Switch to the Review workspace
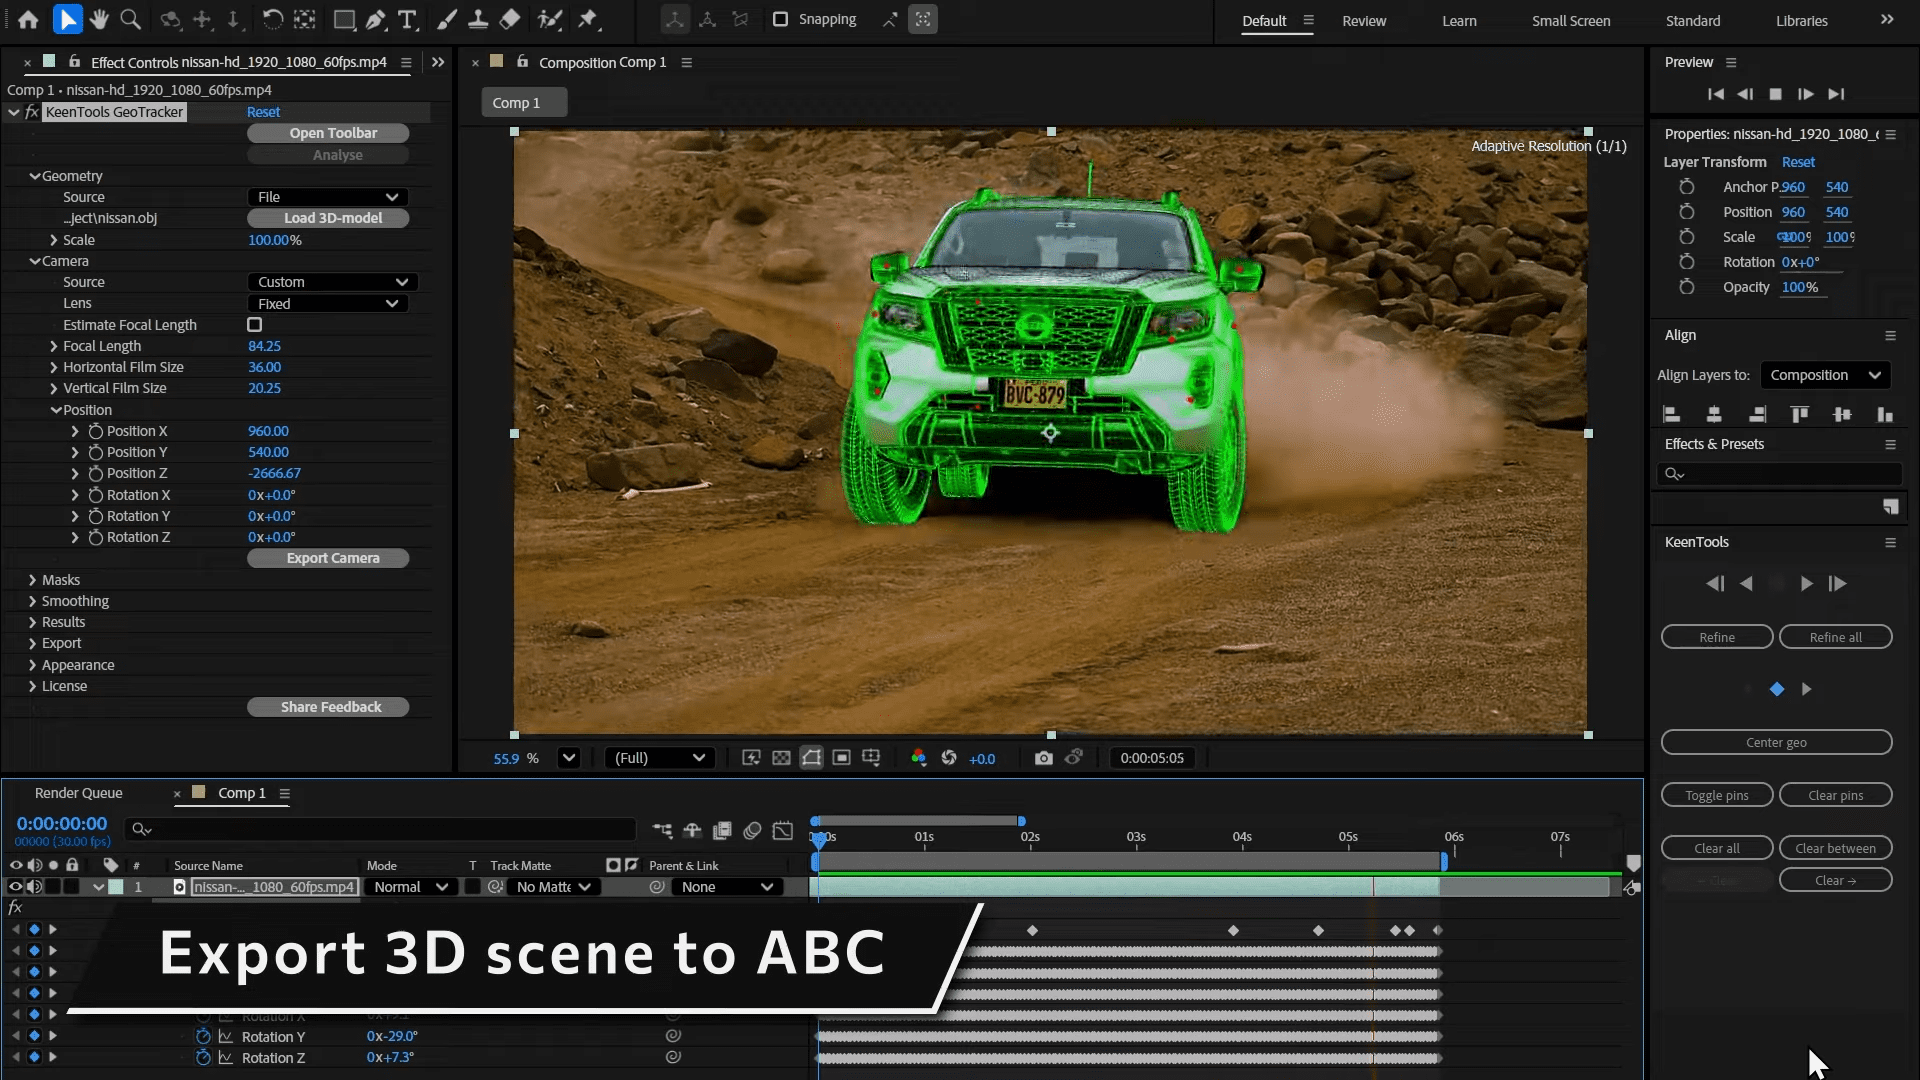1920x1080 pixels. 1365,20
